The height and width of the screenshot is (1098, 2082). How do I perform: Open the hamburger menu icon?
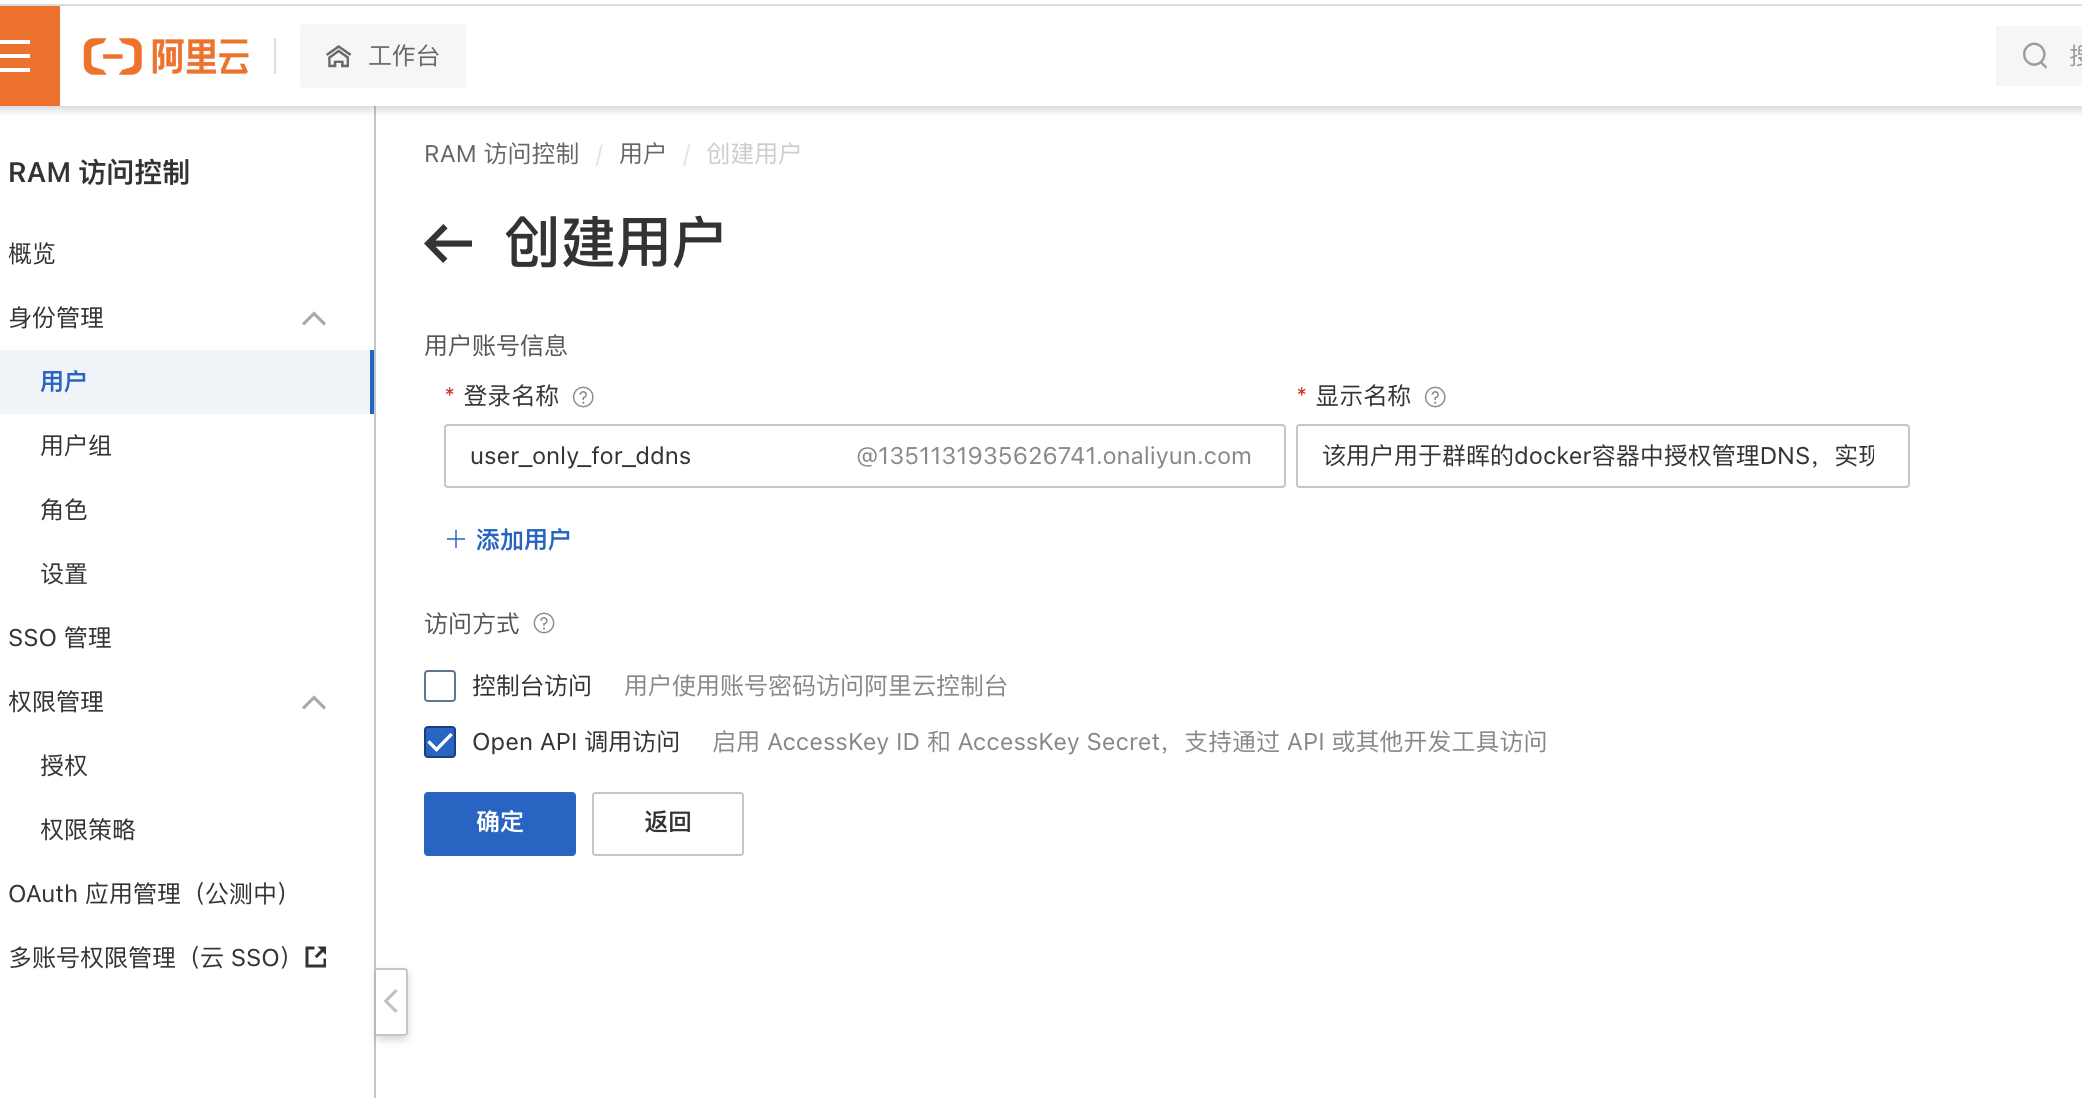tap(18, 56)
